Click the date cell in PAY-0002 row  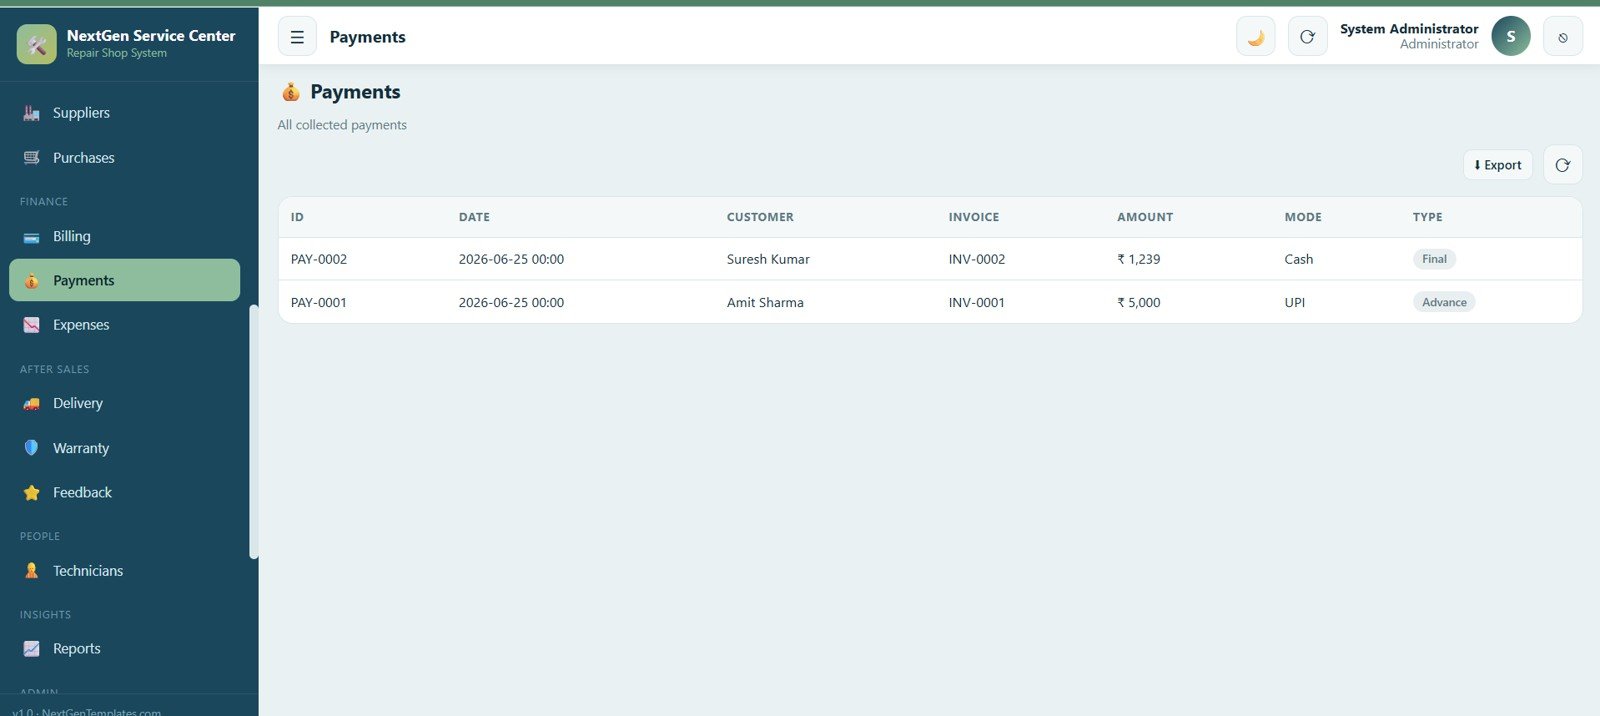click(x=511, y=259)
